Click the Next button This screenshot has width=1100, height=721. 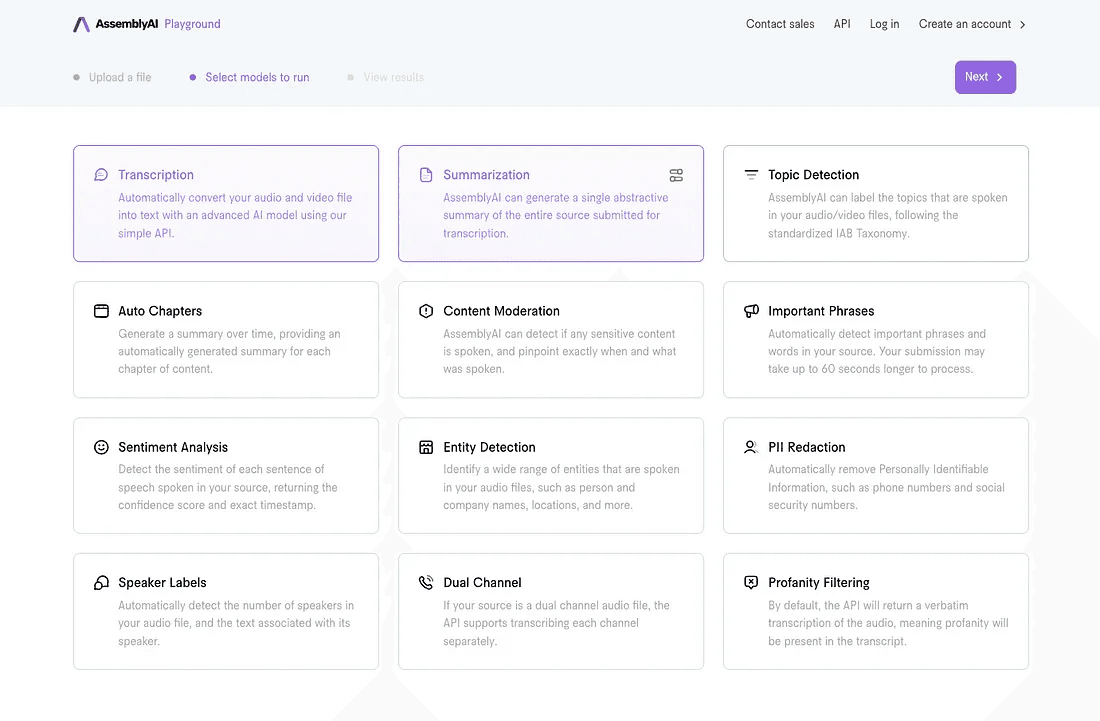985,77
